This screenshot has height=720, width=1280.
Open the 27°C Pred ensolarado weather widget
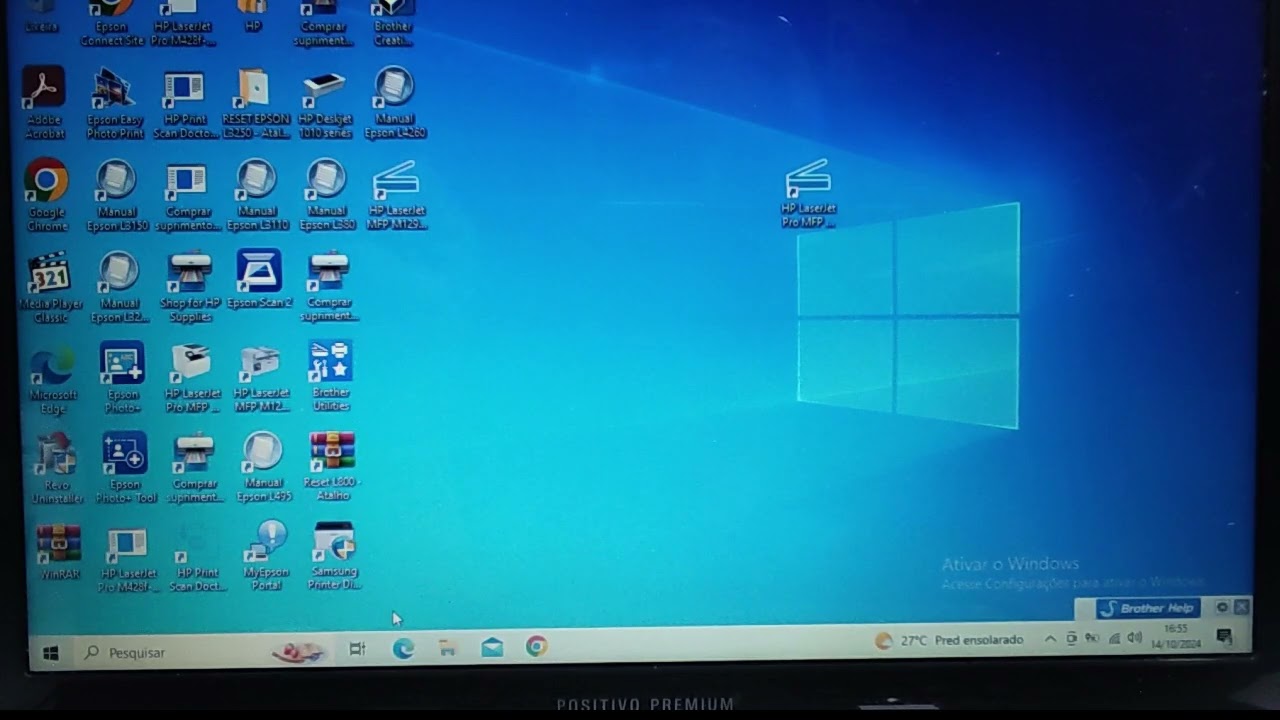[x=949, y=640]
